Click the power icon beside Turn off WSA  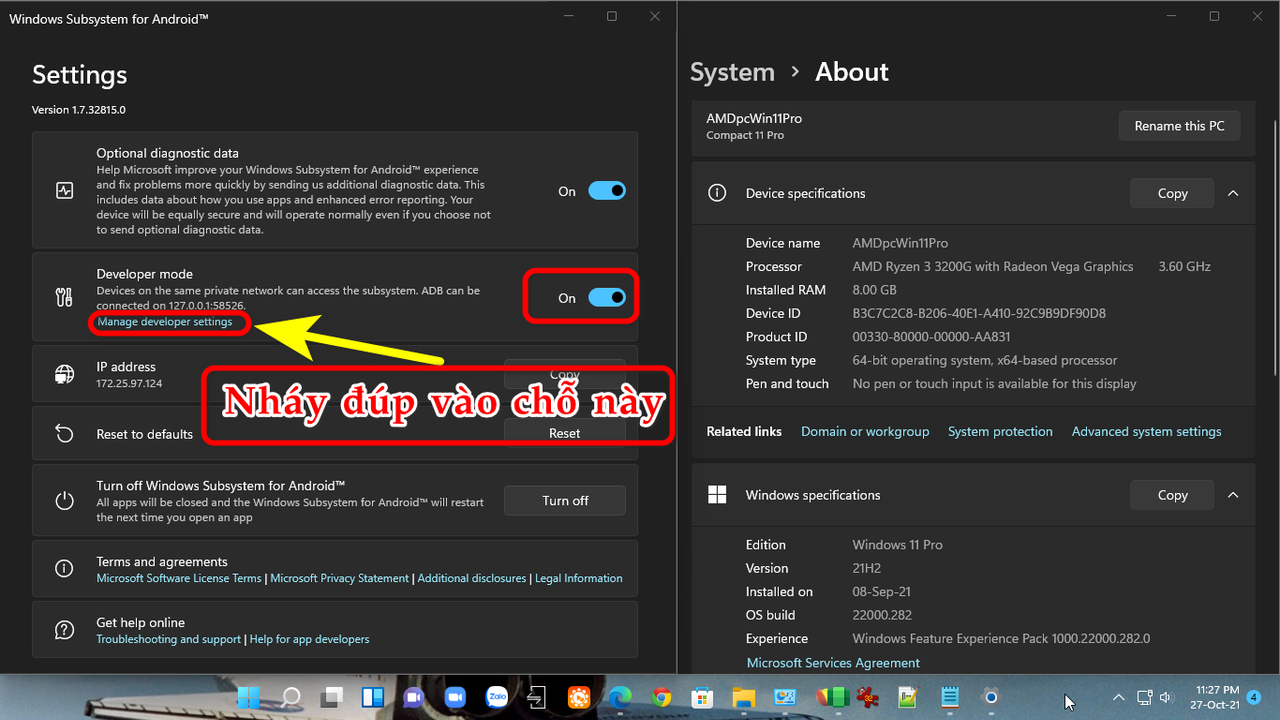pyautogui.click(x=65, y=501)
